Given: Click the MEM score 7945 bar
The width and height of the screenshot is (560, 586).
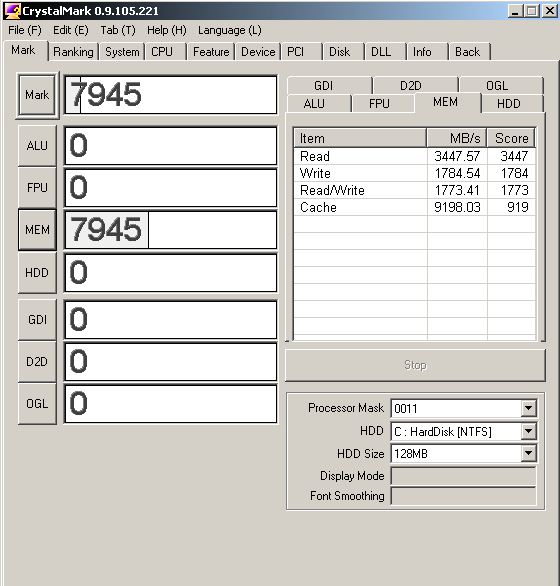Looking at the screenshot, I should coord(171,229).
